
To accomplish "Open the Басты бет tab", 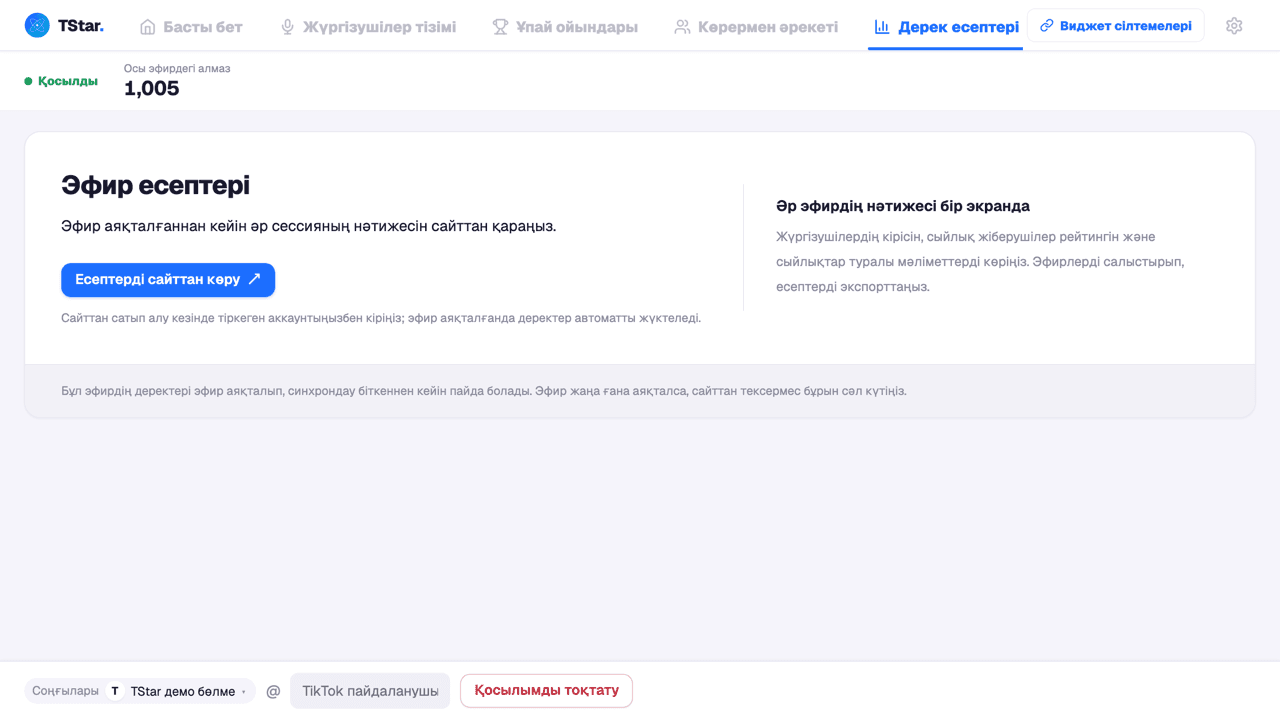I will coord(191,27).
